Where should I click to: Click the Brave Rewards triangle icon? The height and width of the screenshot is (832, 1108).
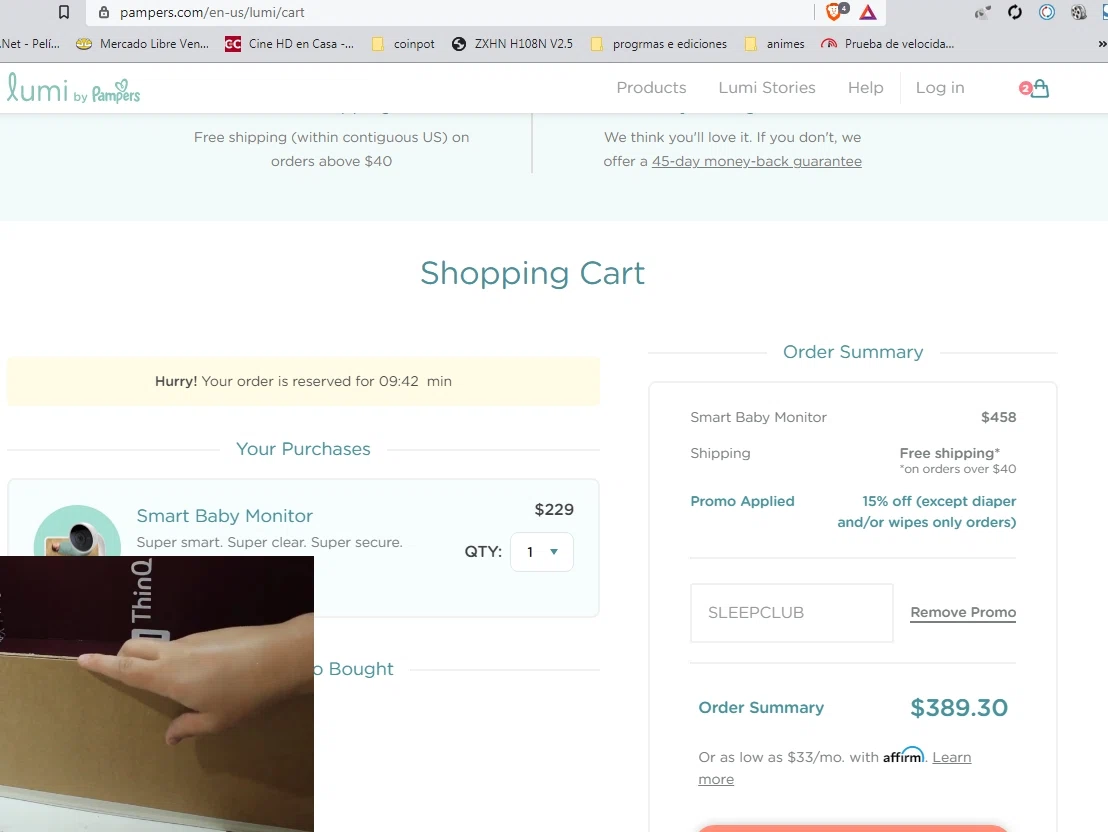tap(868, 12)
